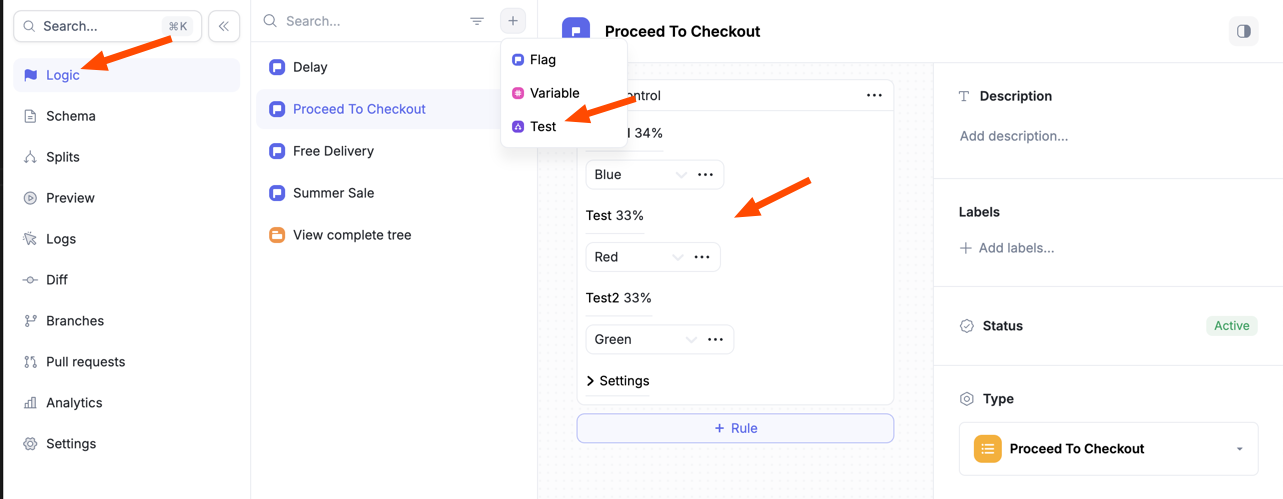Screen dimensions: 1283x499
Task: Click the Add description field
Action: (x=1014, y=136)
